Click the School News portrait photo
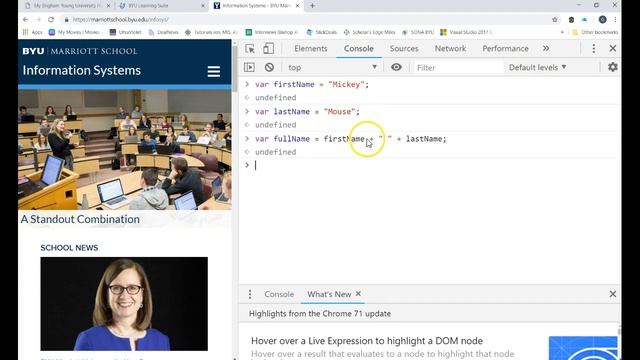640x360 pixels. pos(124,304)
